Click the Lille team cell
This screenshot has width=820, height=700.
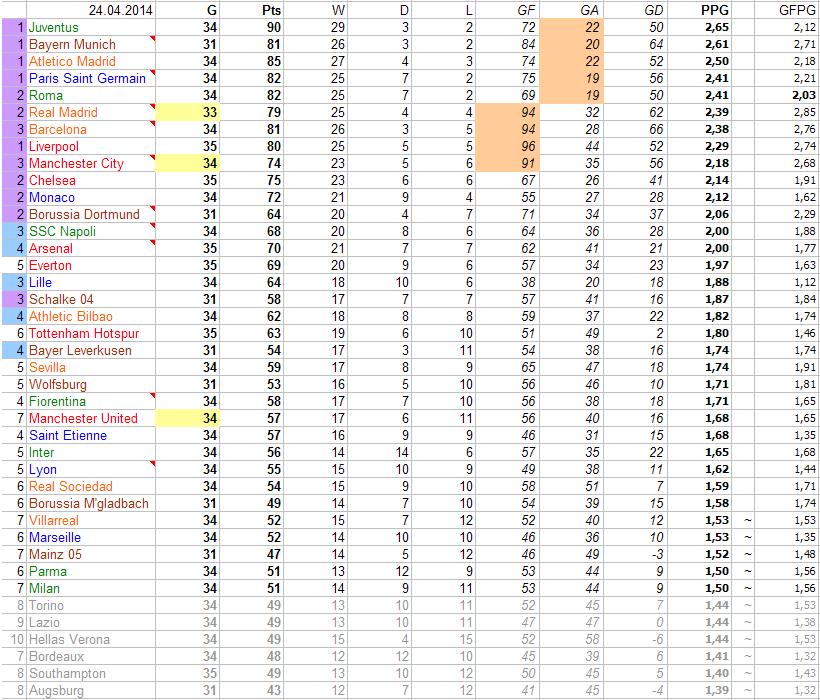[91, 282]
